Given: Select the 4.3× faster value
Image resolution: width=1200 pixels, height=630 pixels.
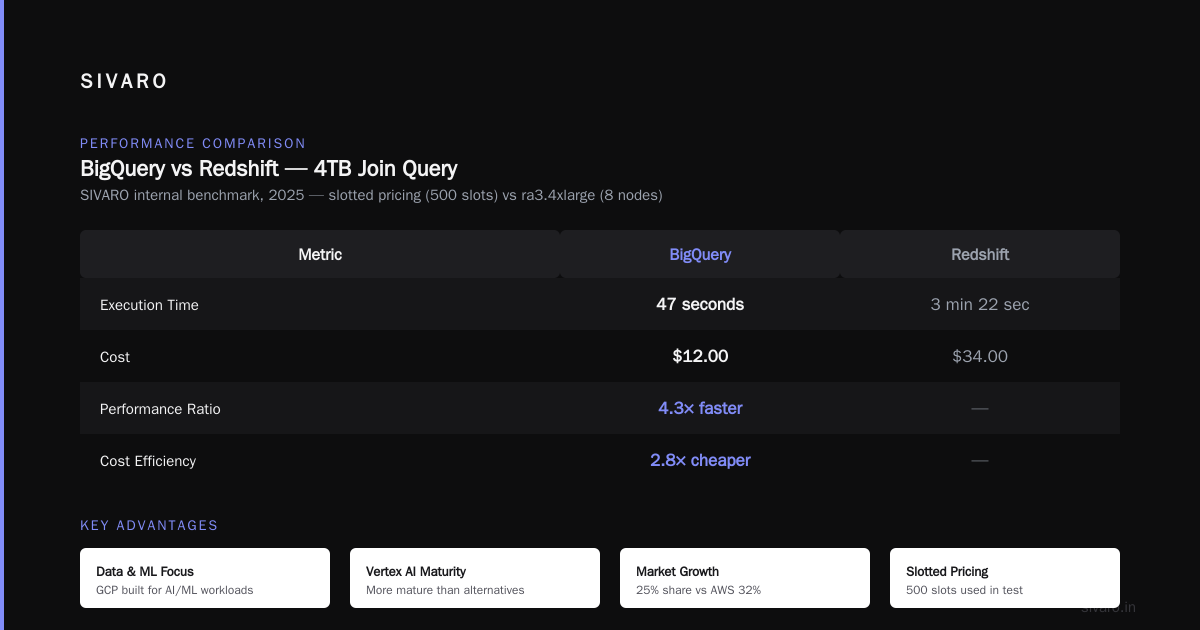Looking at the screenshot, I should 700,408.
